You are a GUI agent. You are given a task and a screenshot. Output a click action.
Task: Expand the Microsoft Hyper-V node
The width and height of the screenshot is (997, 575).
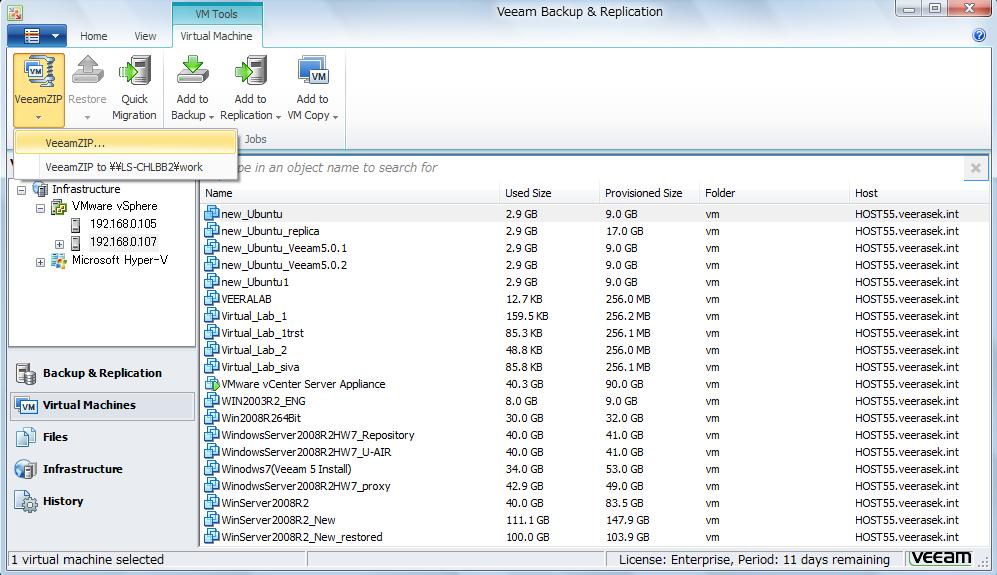pos(41,261)
